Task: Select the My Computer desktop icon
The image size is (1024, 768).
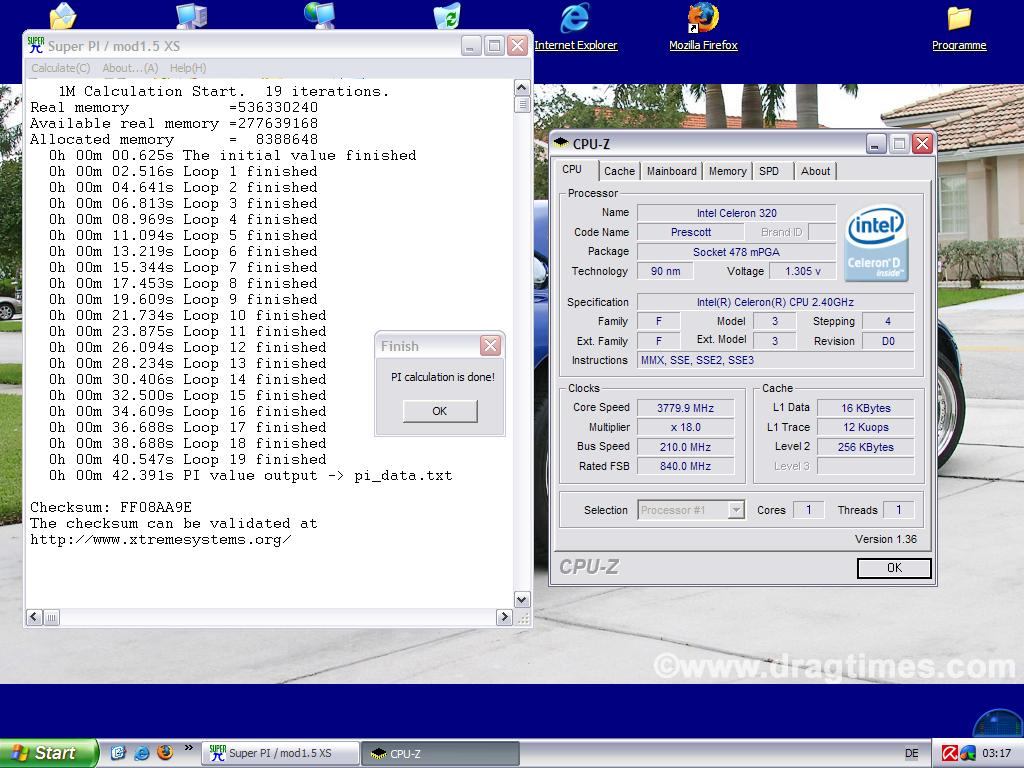Action: pos(192,16)
